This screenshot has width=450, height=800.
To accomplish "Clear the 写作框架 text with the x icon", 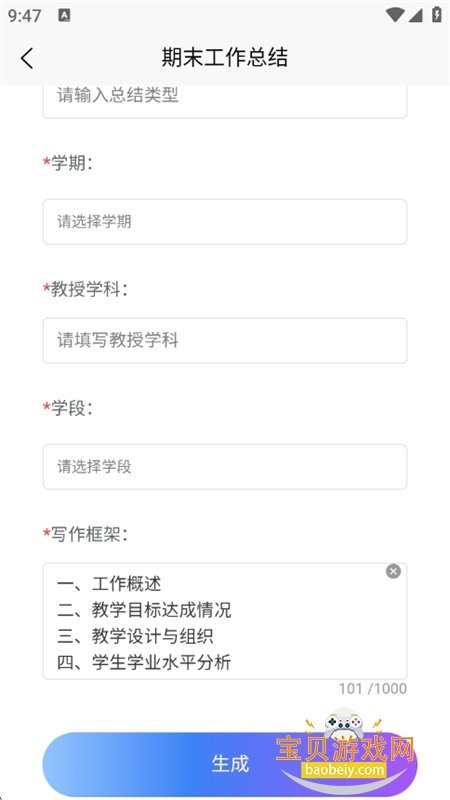I will (x=393, y=571).
